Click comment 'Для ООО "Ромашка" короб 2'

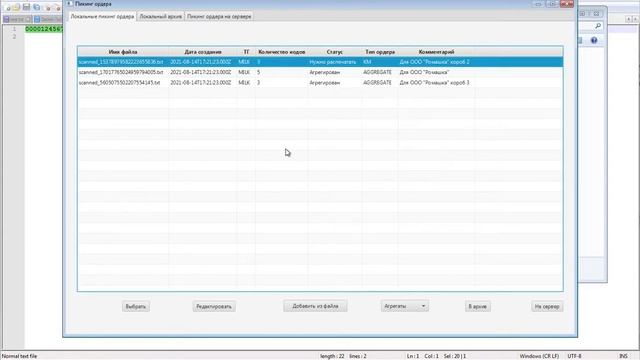(434, 62)
